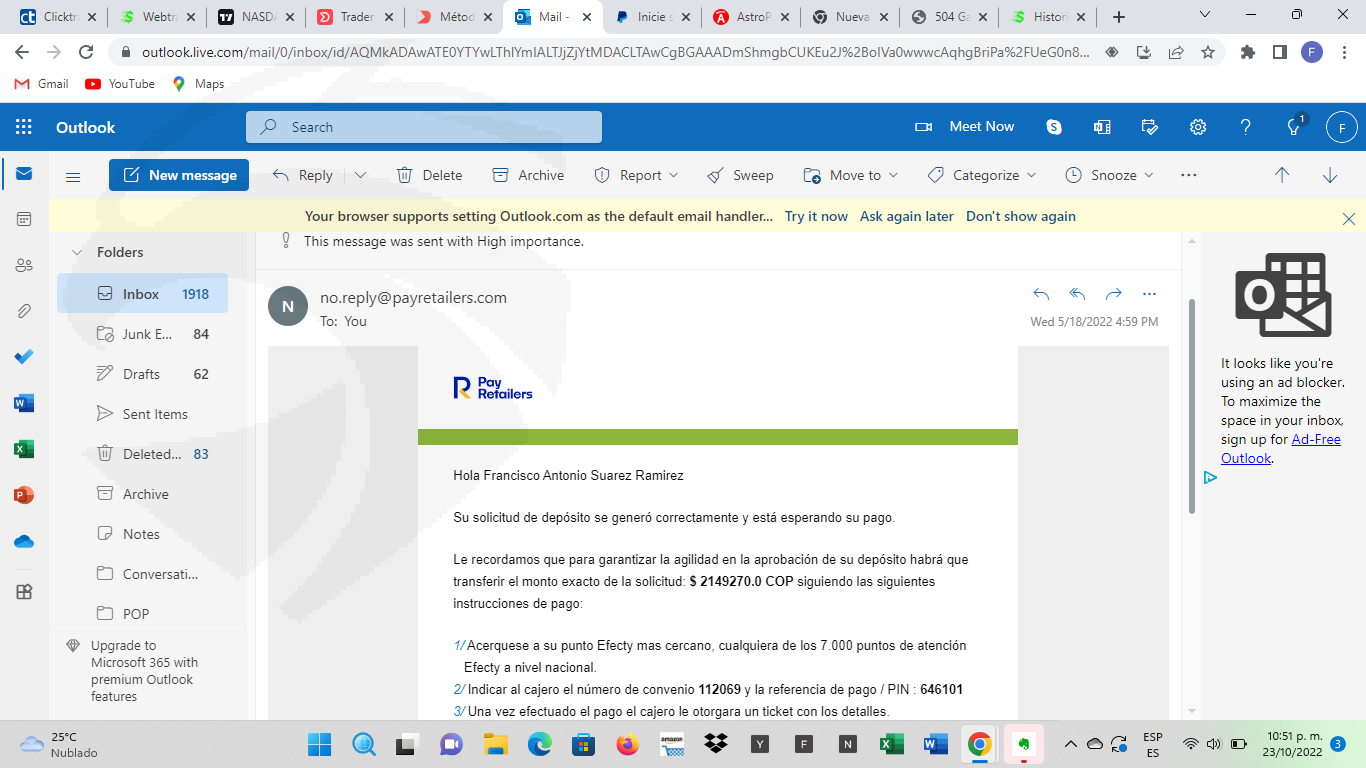1366x768 pixels.
Task: Open the Drafts folder
Action: [x=142, y=374]
